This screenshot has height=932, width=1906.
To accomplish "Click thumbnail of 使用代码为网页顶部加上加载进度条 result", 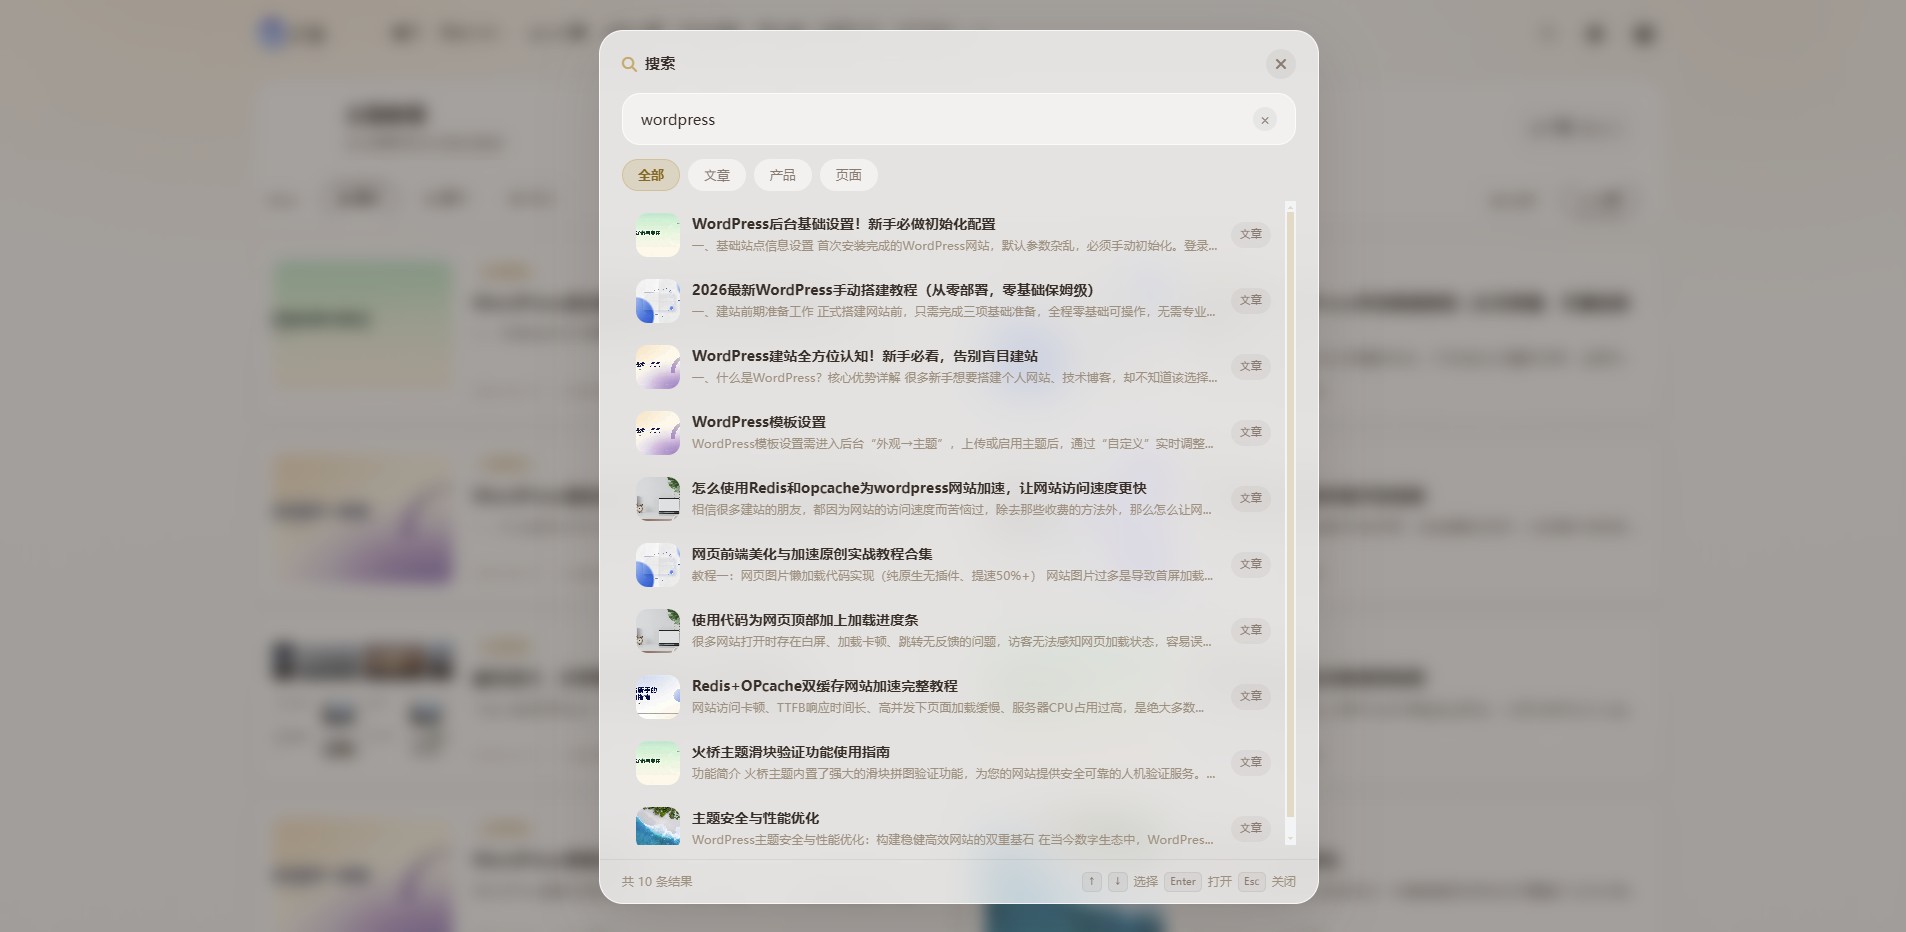I will (x=658, y=631).
